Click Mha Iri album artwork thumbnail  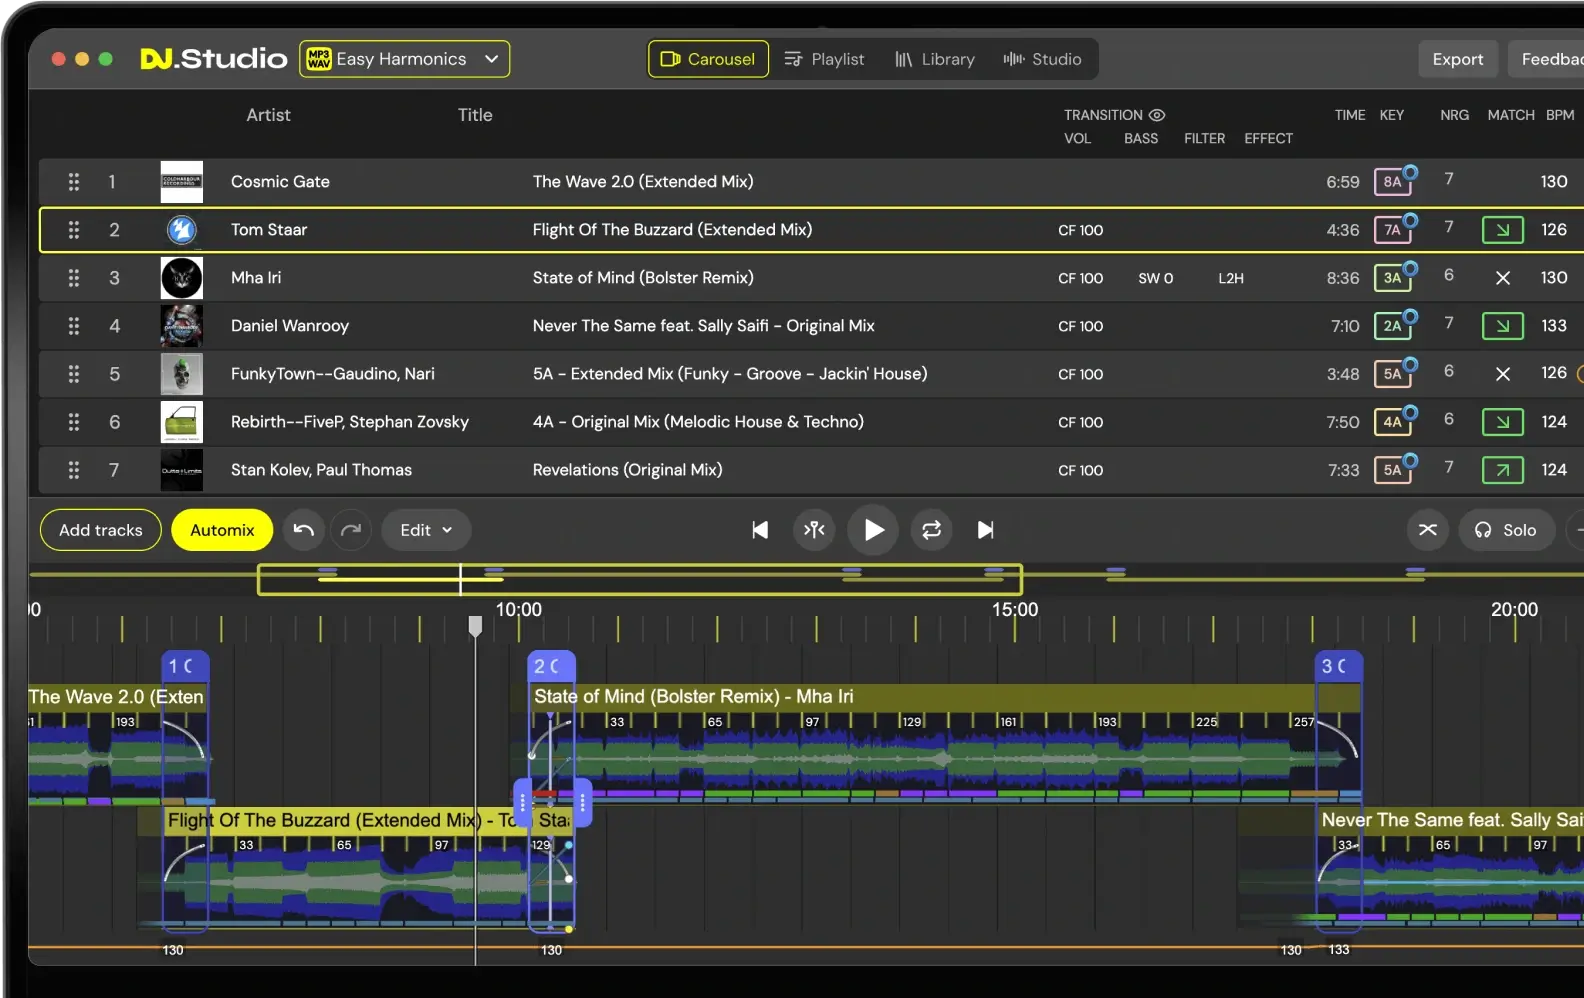[x=182, y=277]
